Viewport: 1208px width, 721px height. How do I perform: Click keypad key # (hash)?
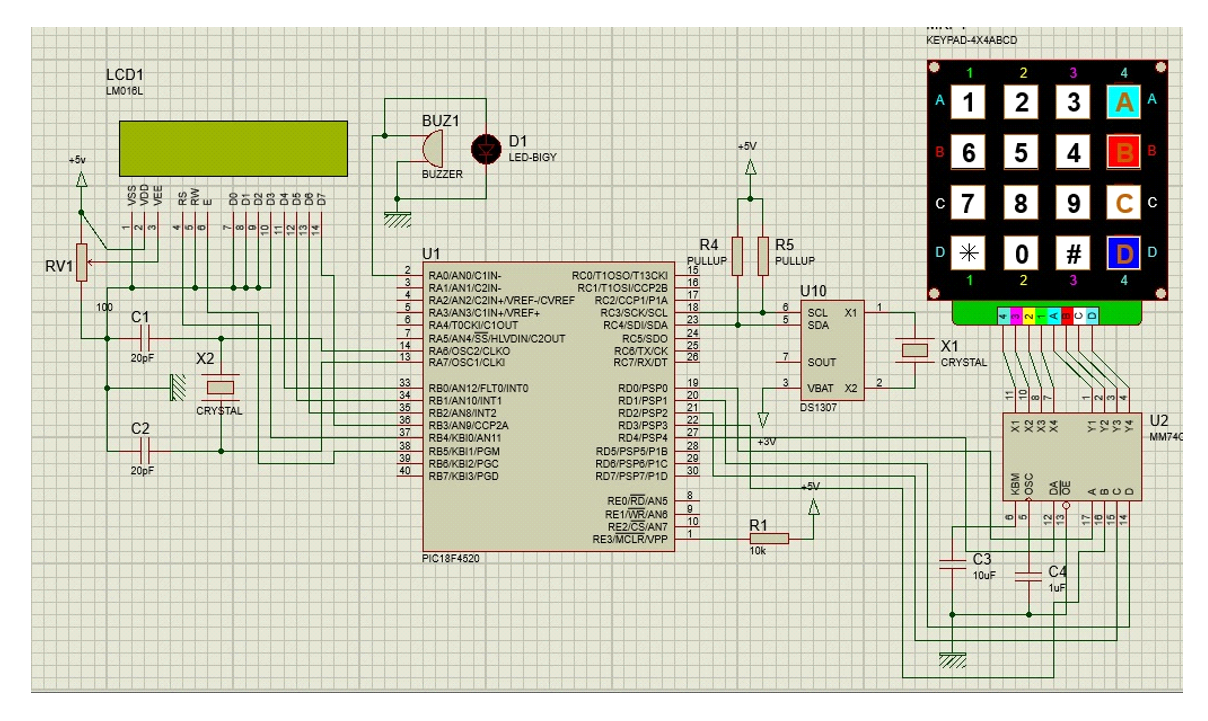coord(1073,253)
